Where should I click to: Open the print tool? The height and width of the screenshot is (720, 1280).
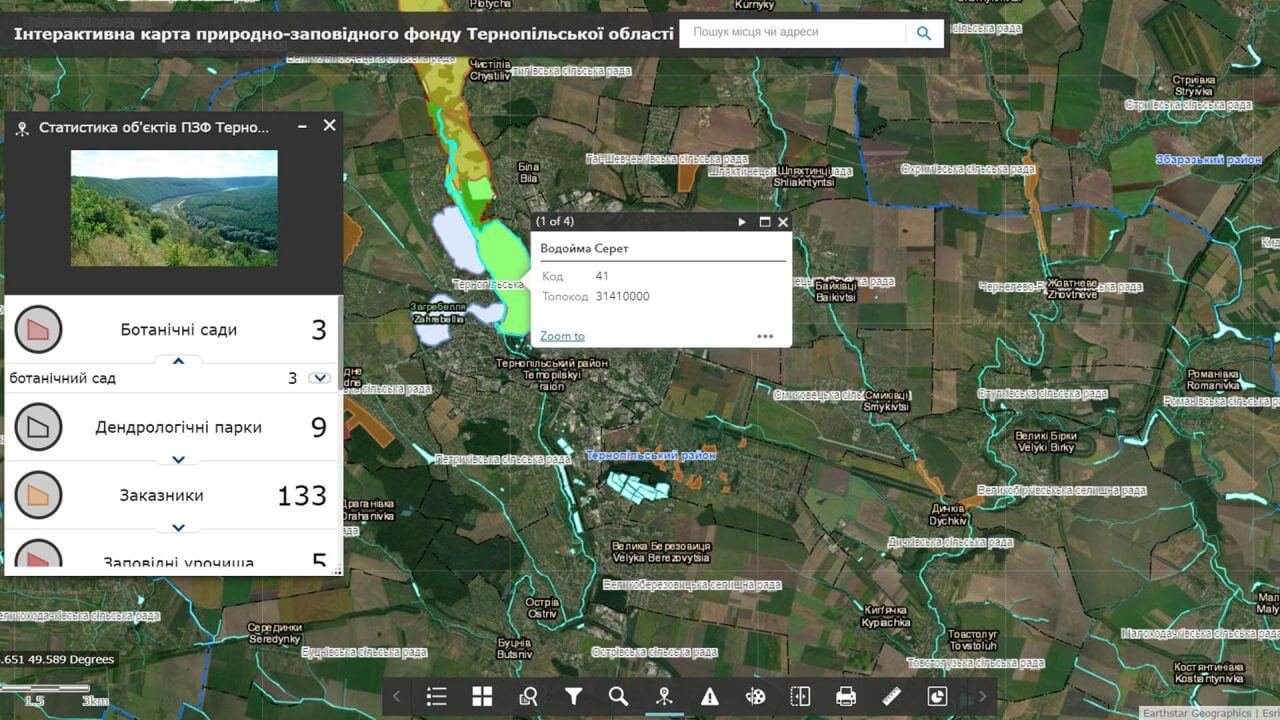(x=846, y=697)
